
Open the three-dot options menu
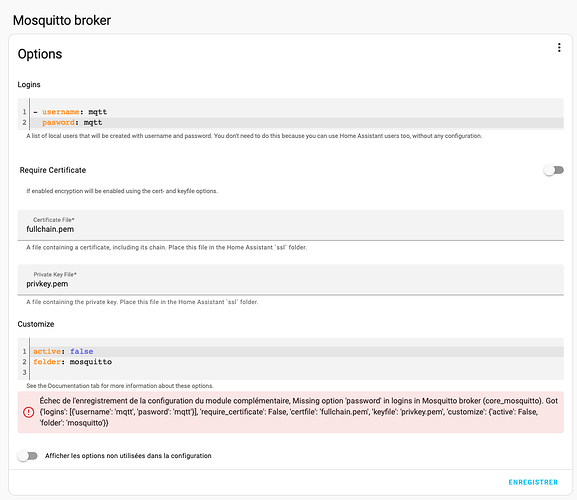click(559, 47)
